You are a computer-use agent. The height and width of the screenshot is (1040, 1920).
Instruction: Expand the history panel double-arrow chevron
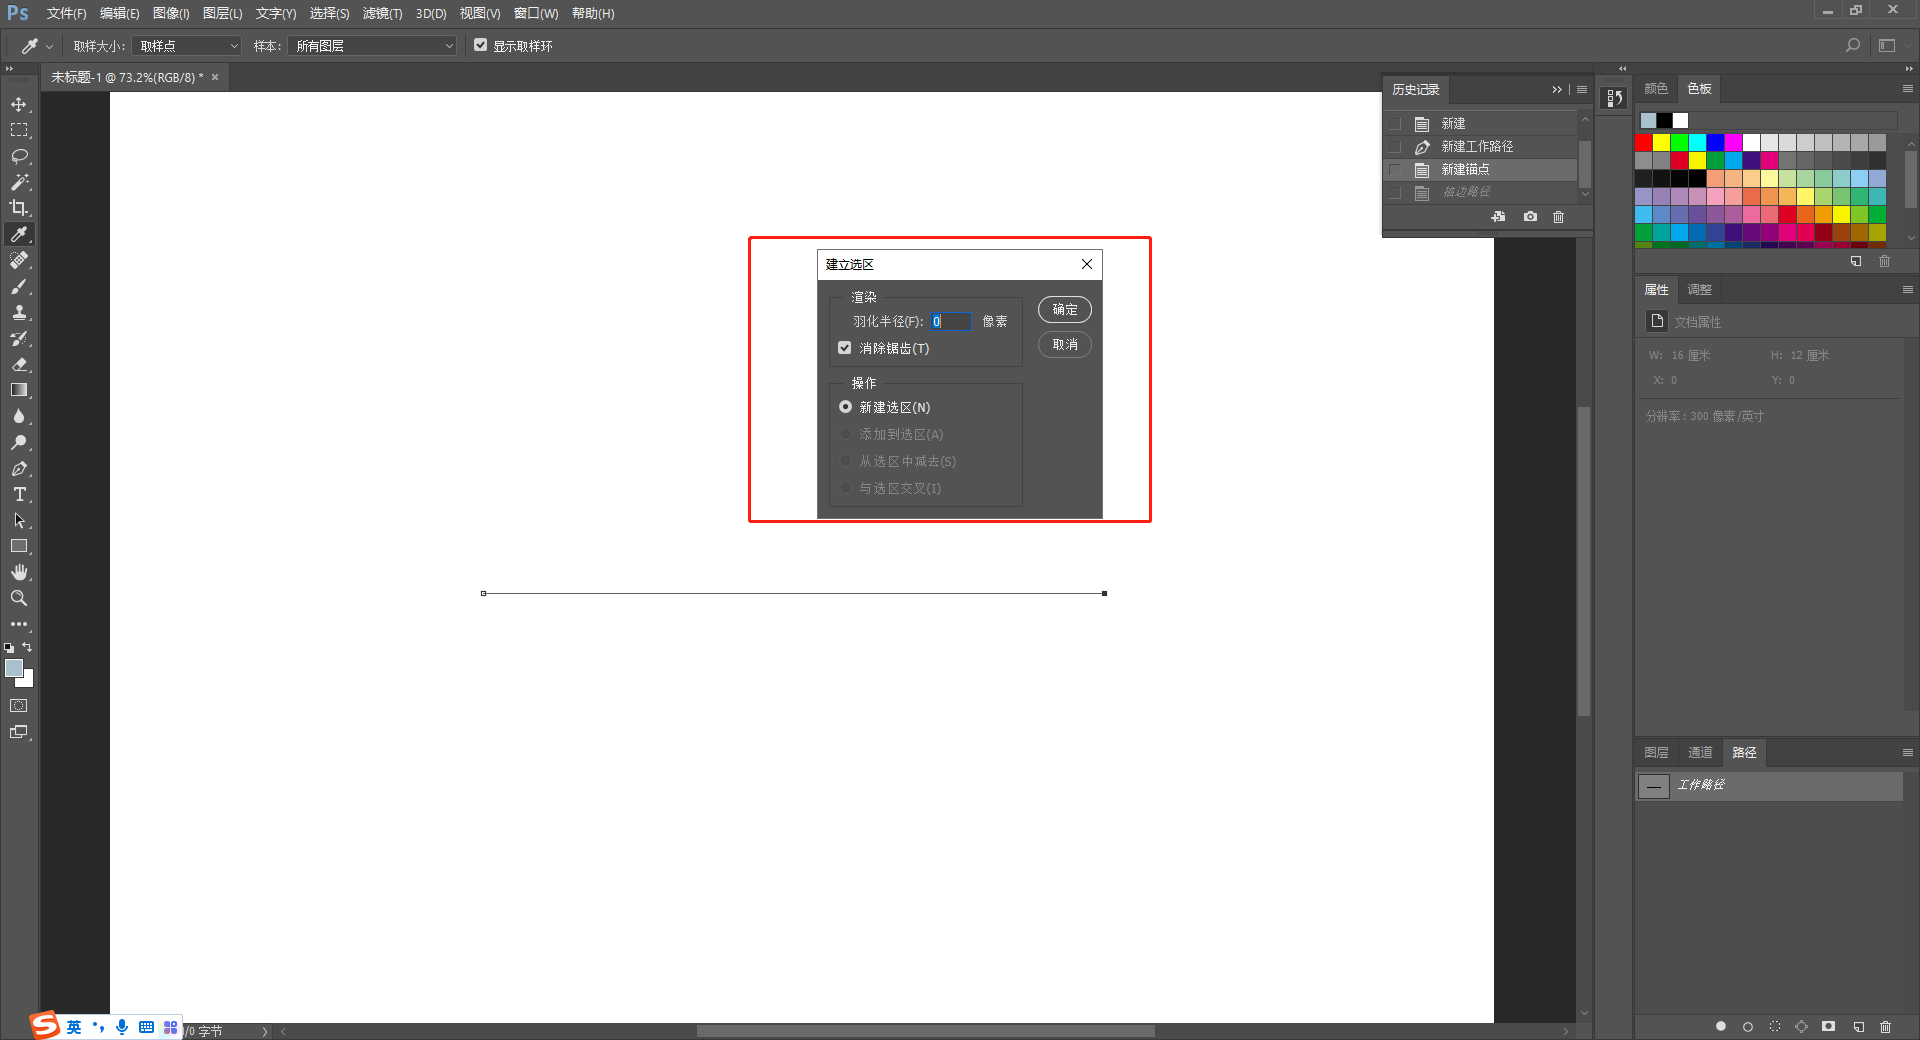(1556, 90)
